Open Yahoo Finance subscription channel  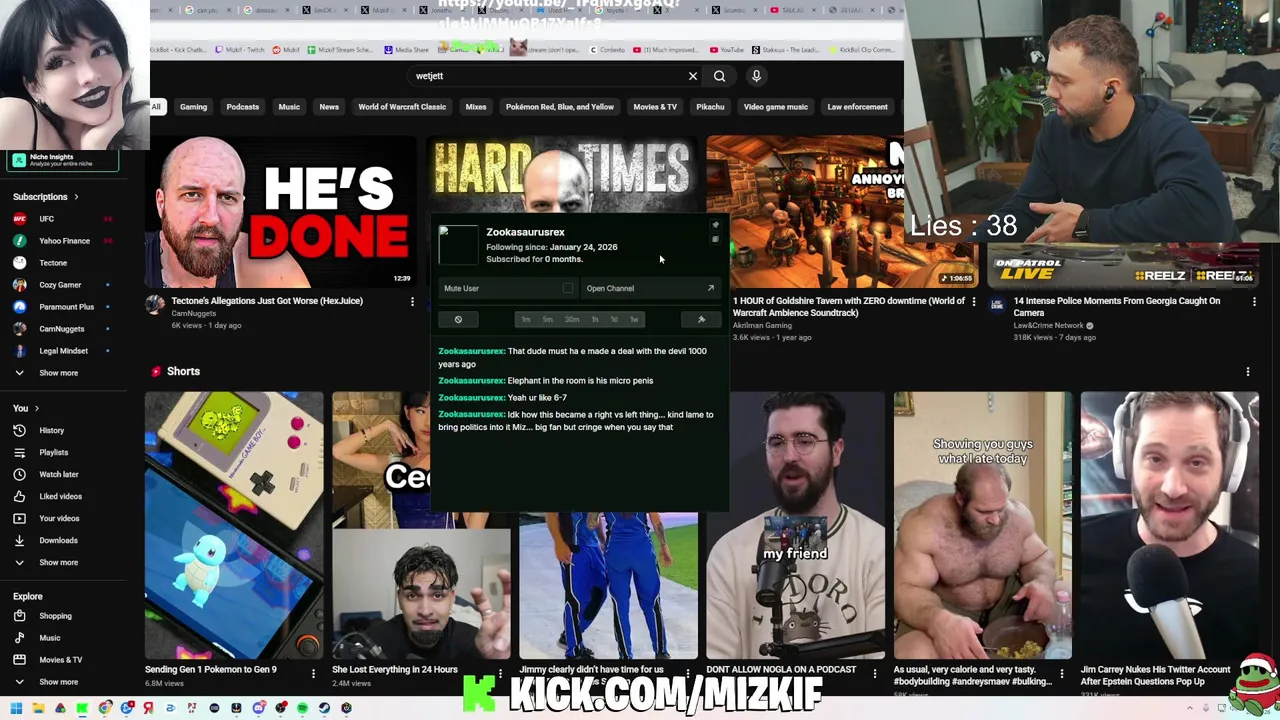(64, 241)
